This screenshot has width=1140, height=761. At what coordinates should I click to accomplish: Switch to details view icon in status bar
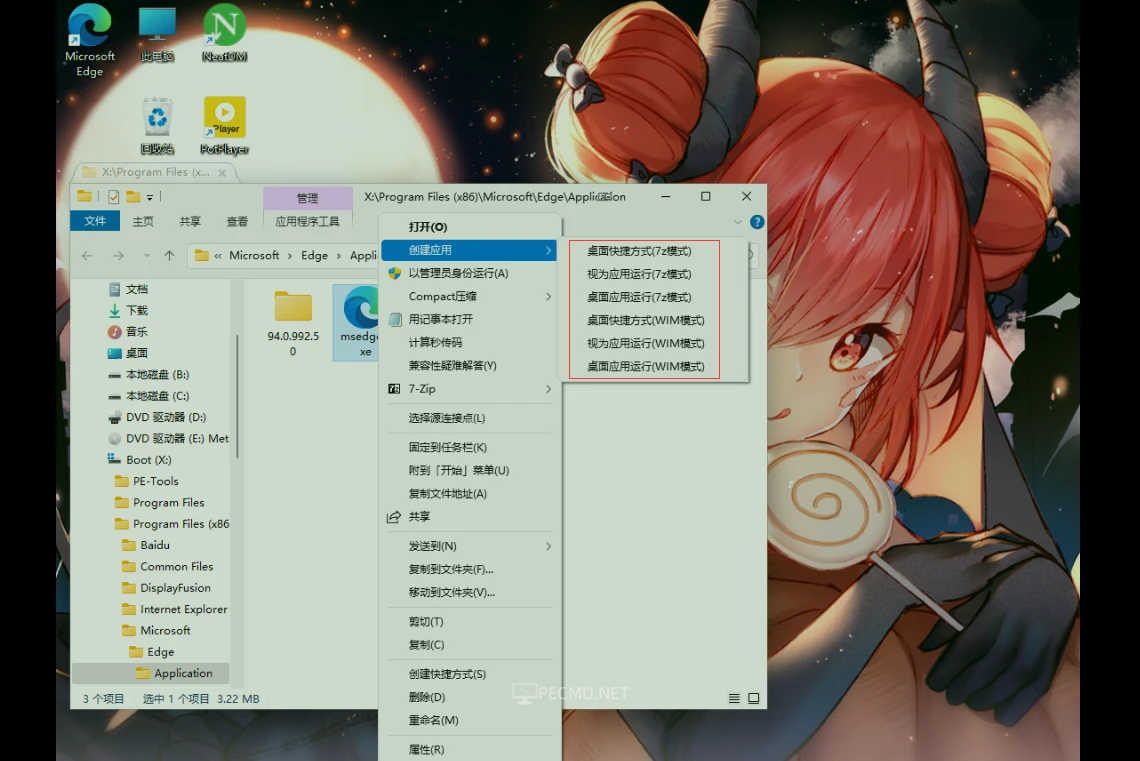coord(734,698)
